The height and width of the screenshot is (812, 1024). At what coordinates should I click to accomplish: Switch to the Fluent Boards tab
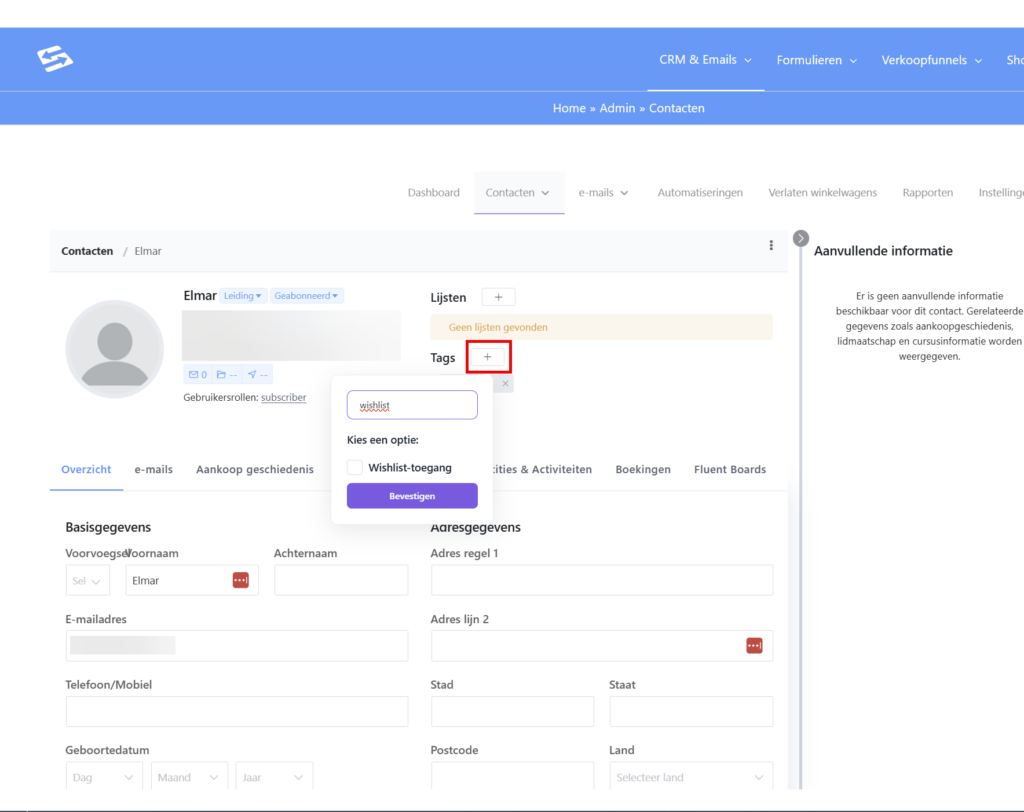[730, 469]
